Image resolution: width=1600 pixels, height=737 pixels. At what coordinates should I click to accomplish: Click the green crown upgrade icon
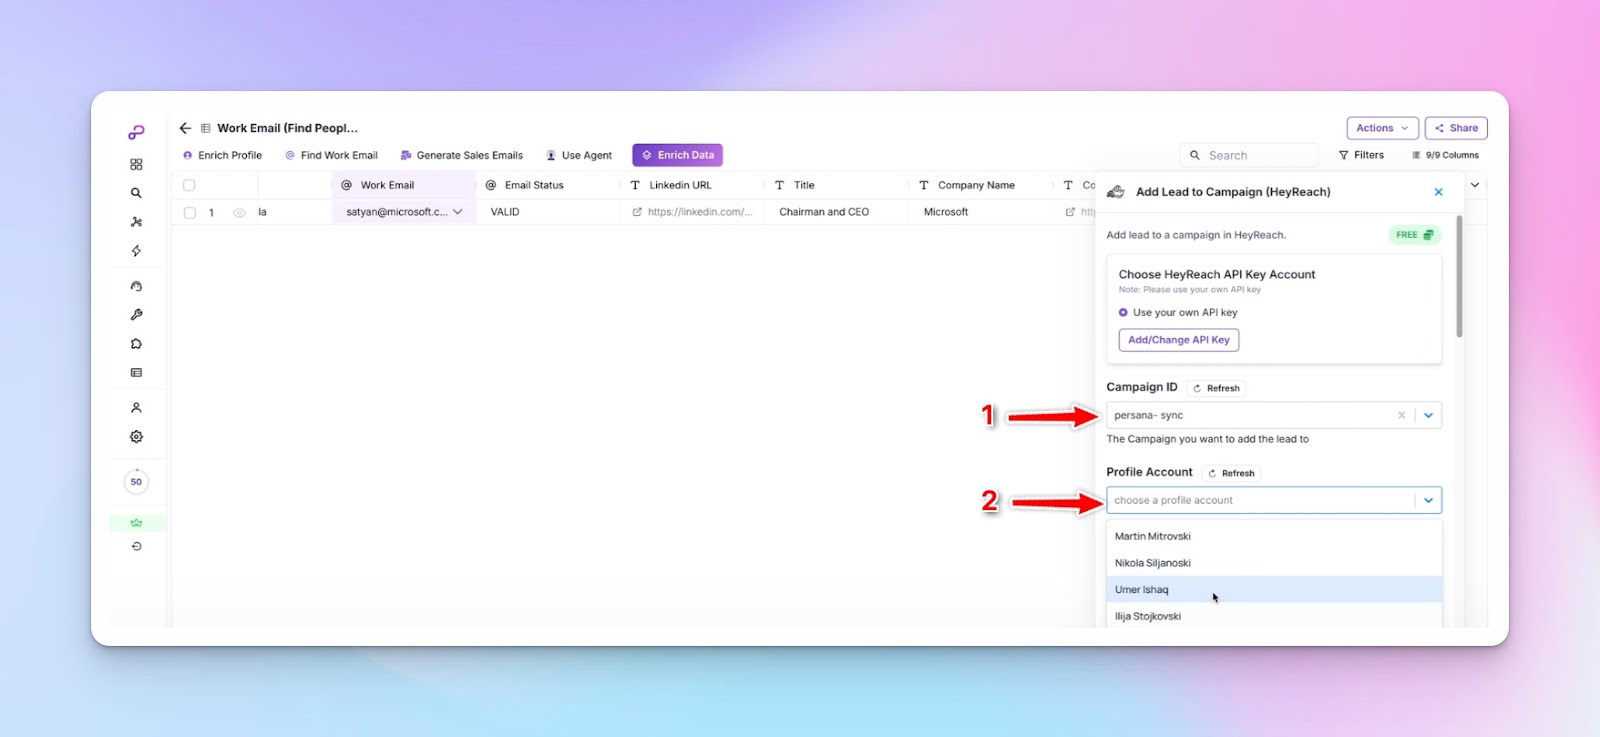136,523
